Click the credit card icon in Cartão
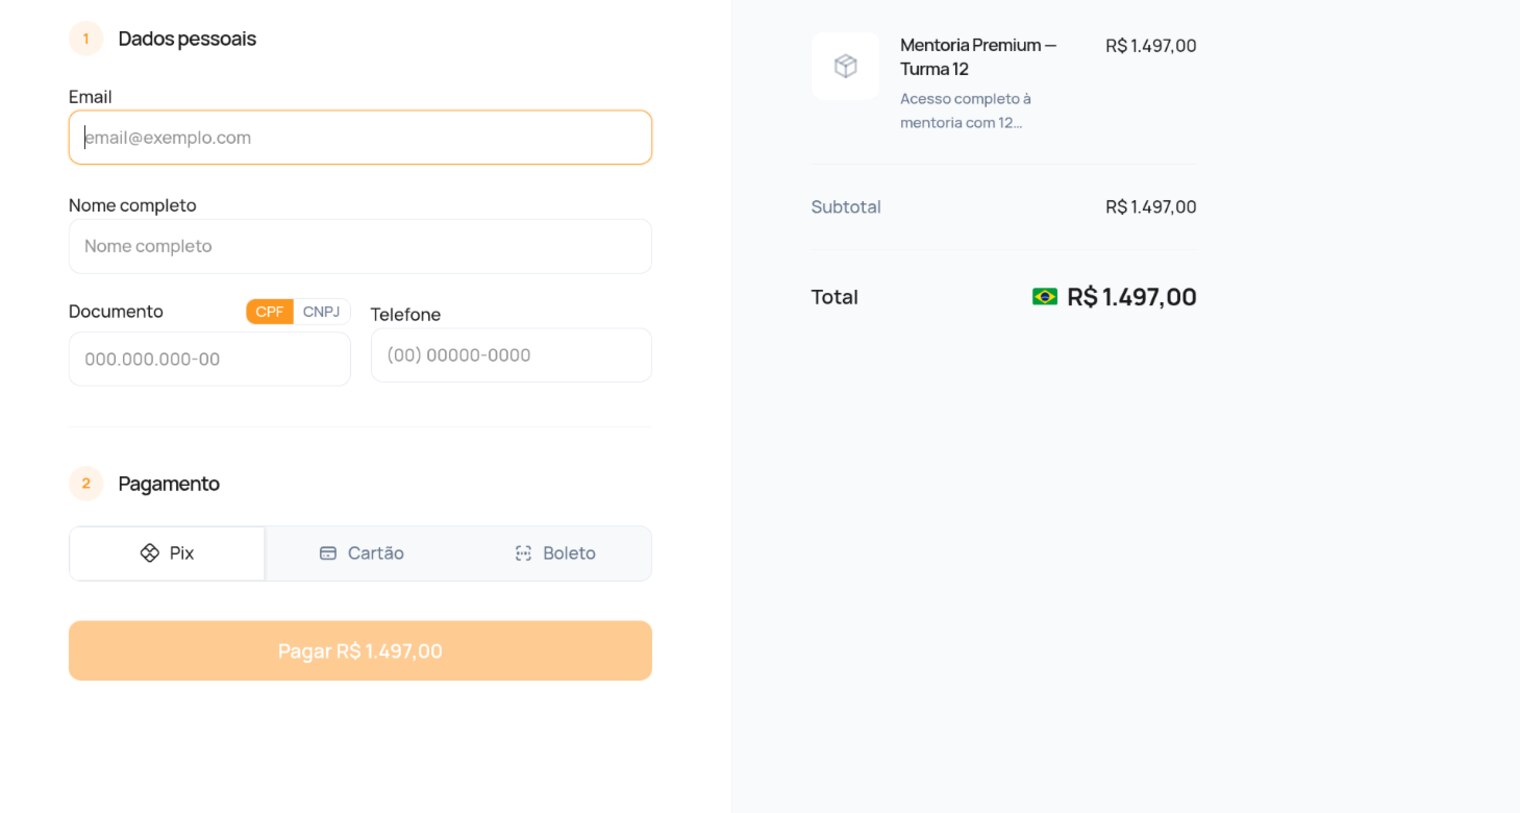This screenshot has height=813, width=1520. [x=328, y=553]
